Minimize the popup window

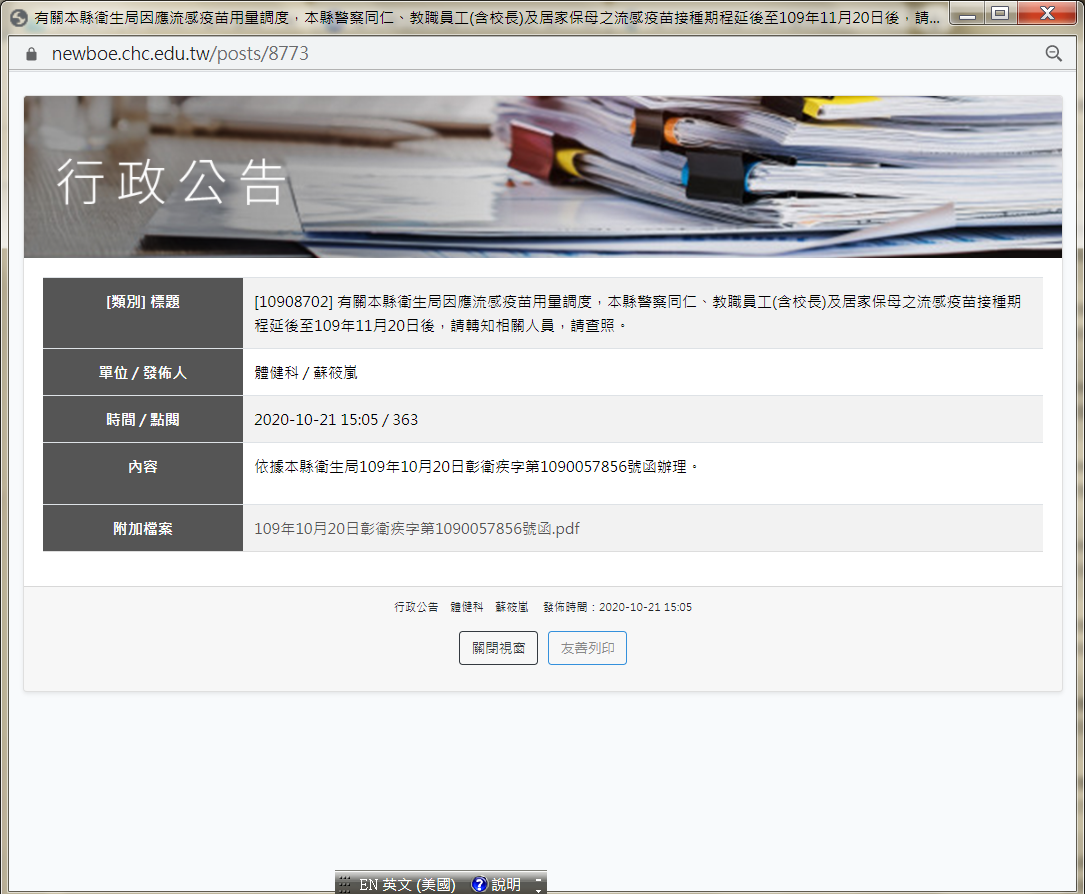tap(968, 13)
